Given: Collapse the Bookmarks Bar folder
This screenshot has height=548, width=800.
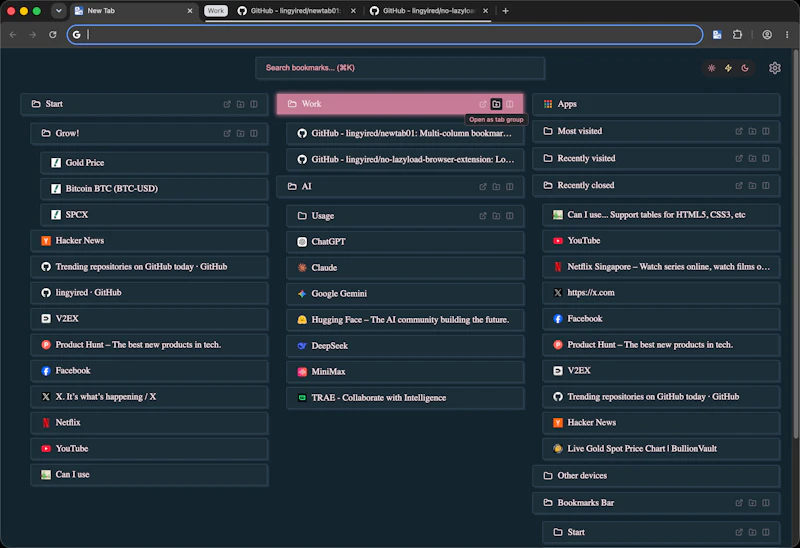Looking at the screenshot, I should point(656,503).
